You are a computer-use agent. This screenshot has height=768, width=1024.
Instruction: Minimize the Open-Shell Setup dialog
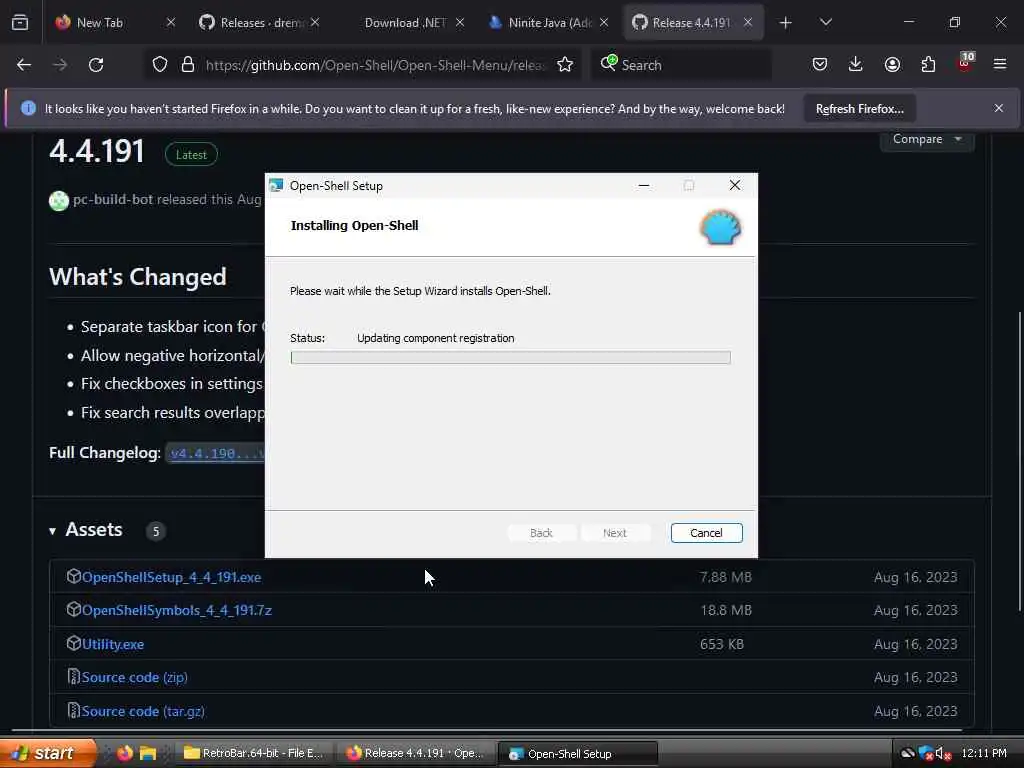click(x=644, y=185)
